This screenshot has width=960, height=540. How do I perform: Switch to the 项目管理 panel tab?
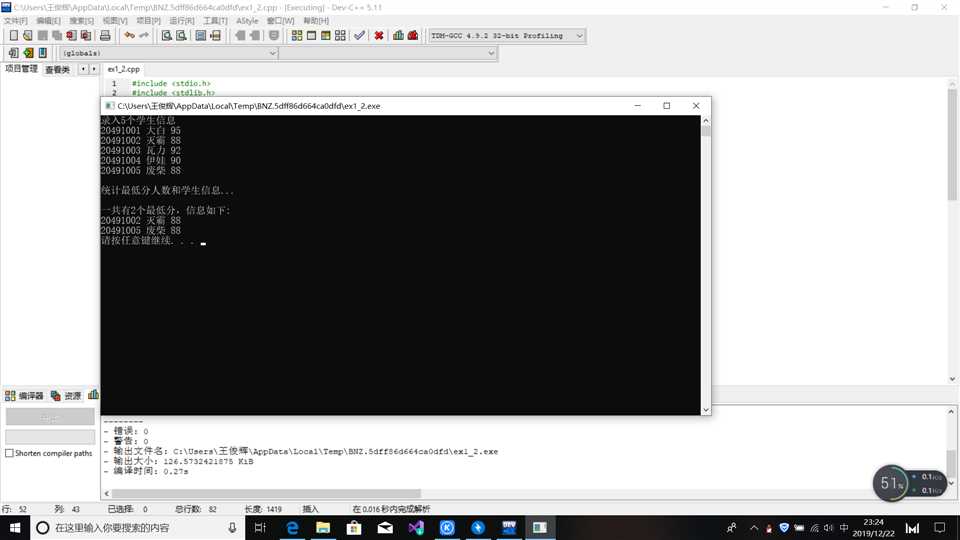pos(21,69)
